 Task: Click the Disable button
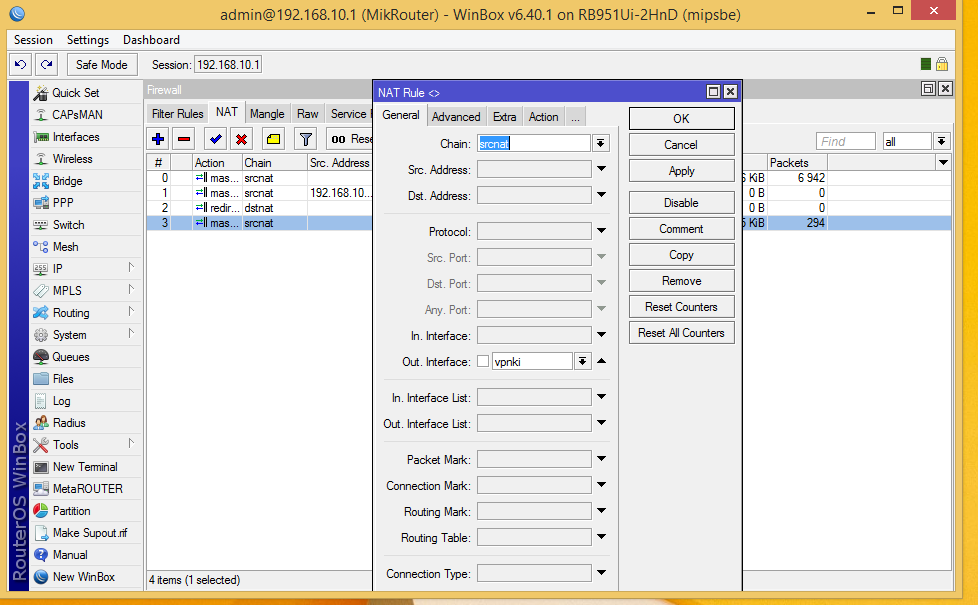(x=681, y=203)
